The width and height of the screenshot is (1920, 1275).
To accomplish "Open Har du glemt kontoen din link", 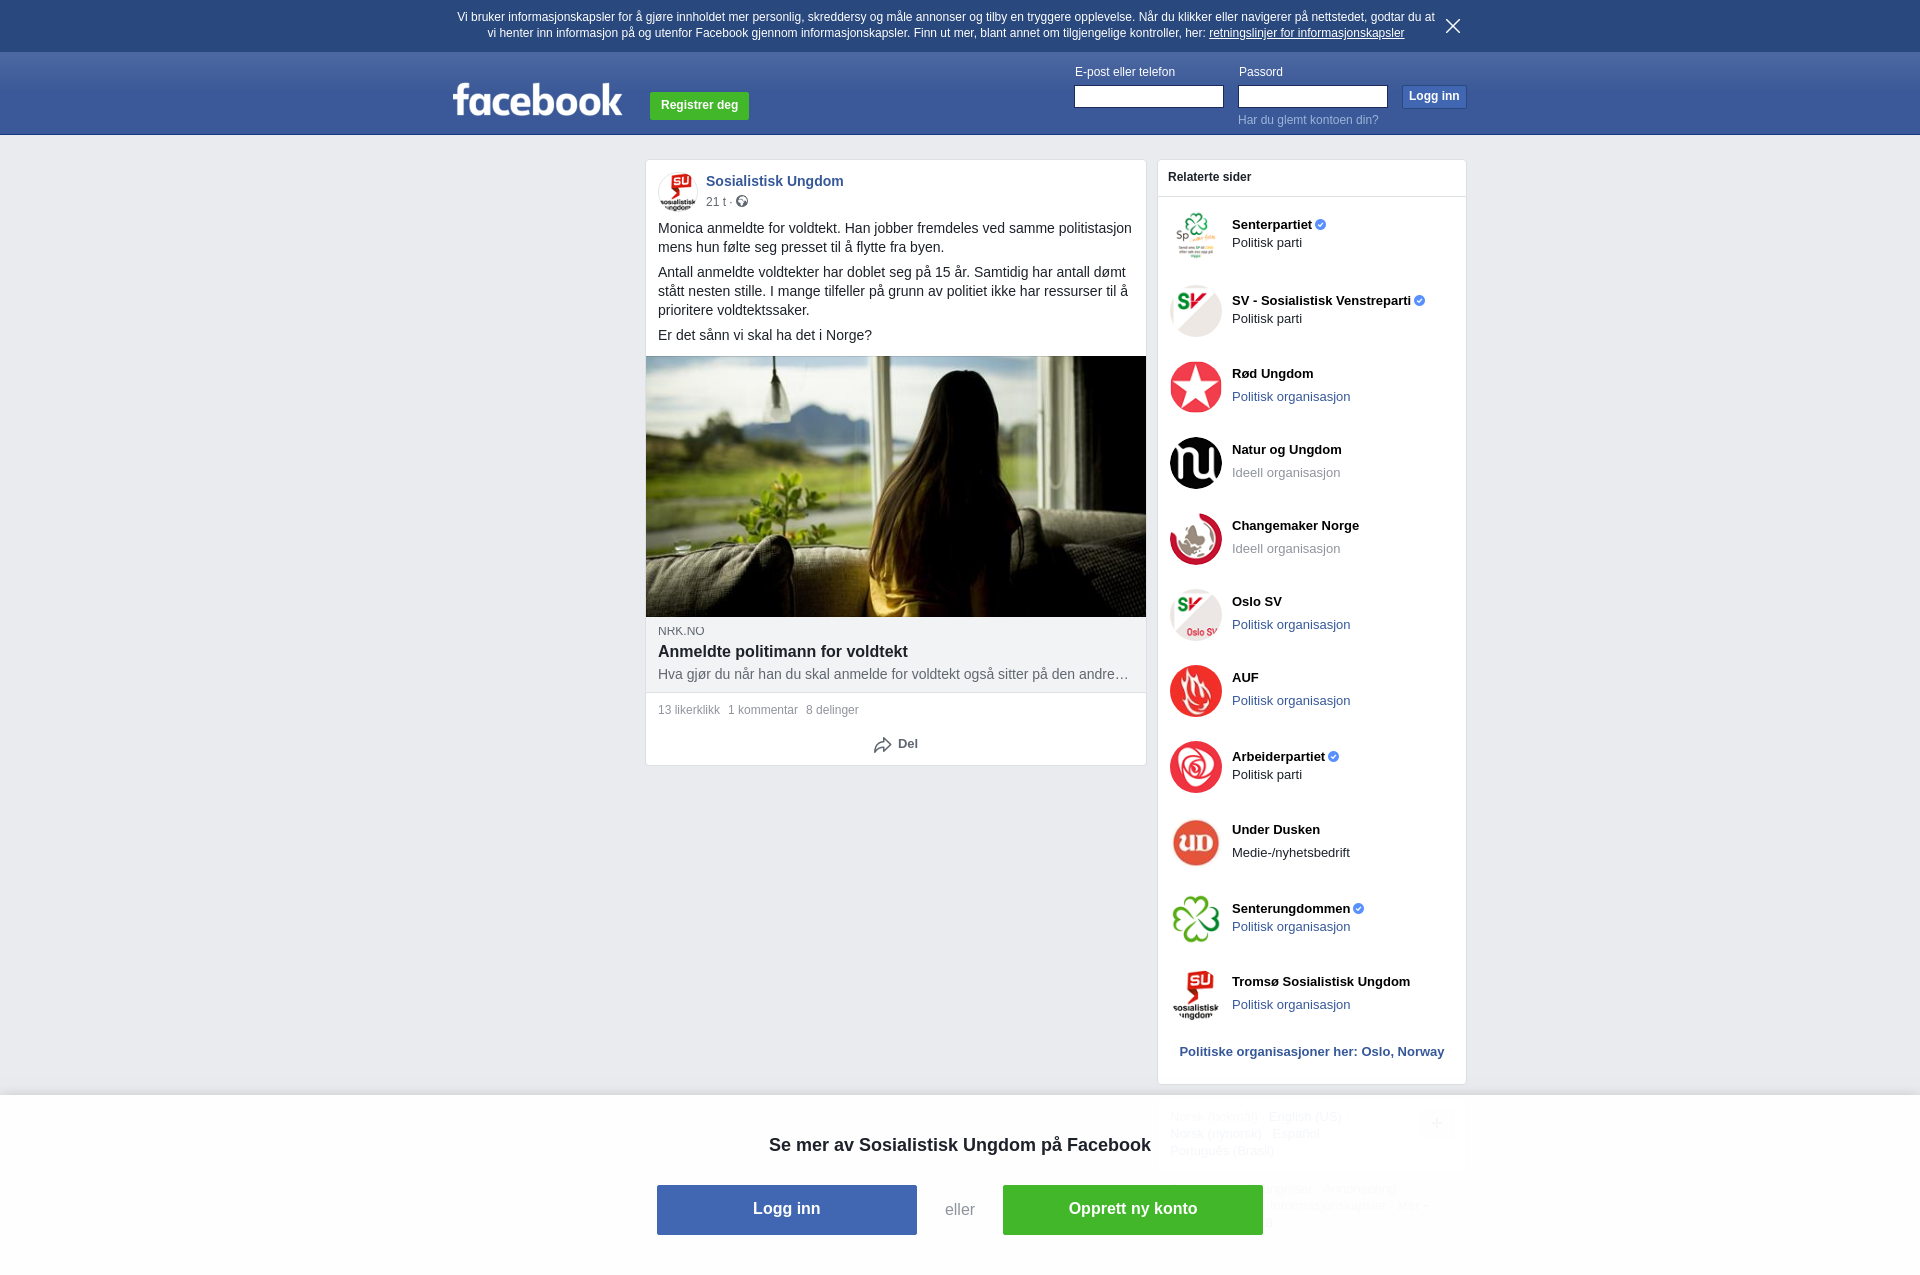I will (1308, 120).
